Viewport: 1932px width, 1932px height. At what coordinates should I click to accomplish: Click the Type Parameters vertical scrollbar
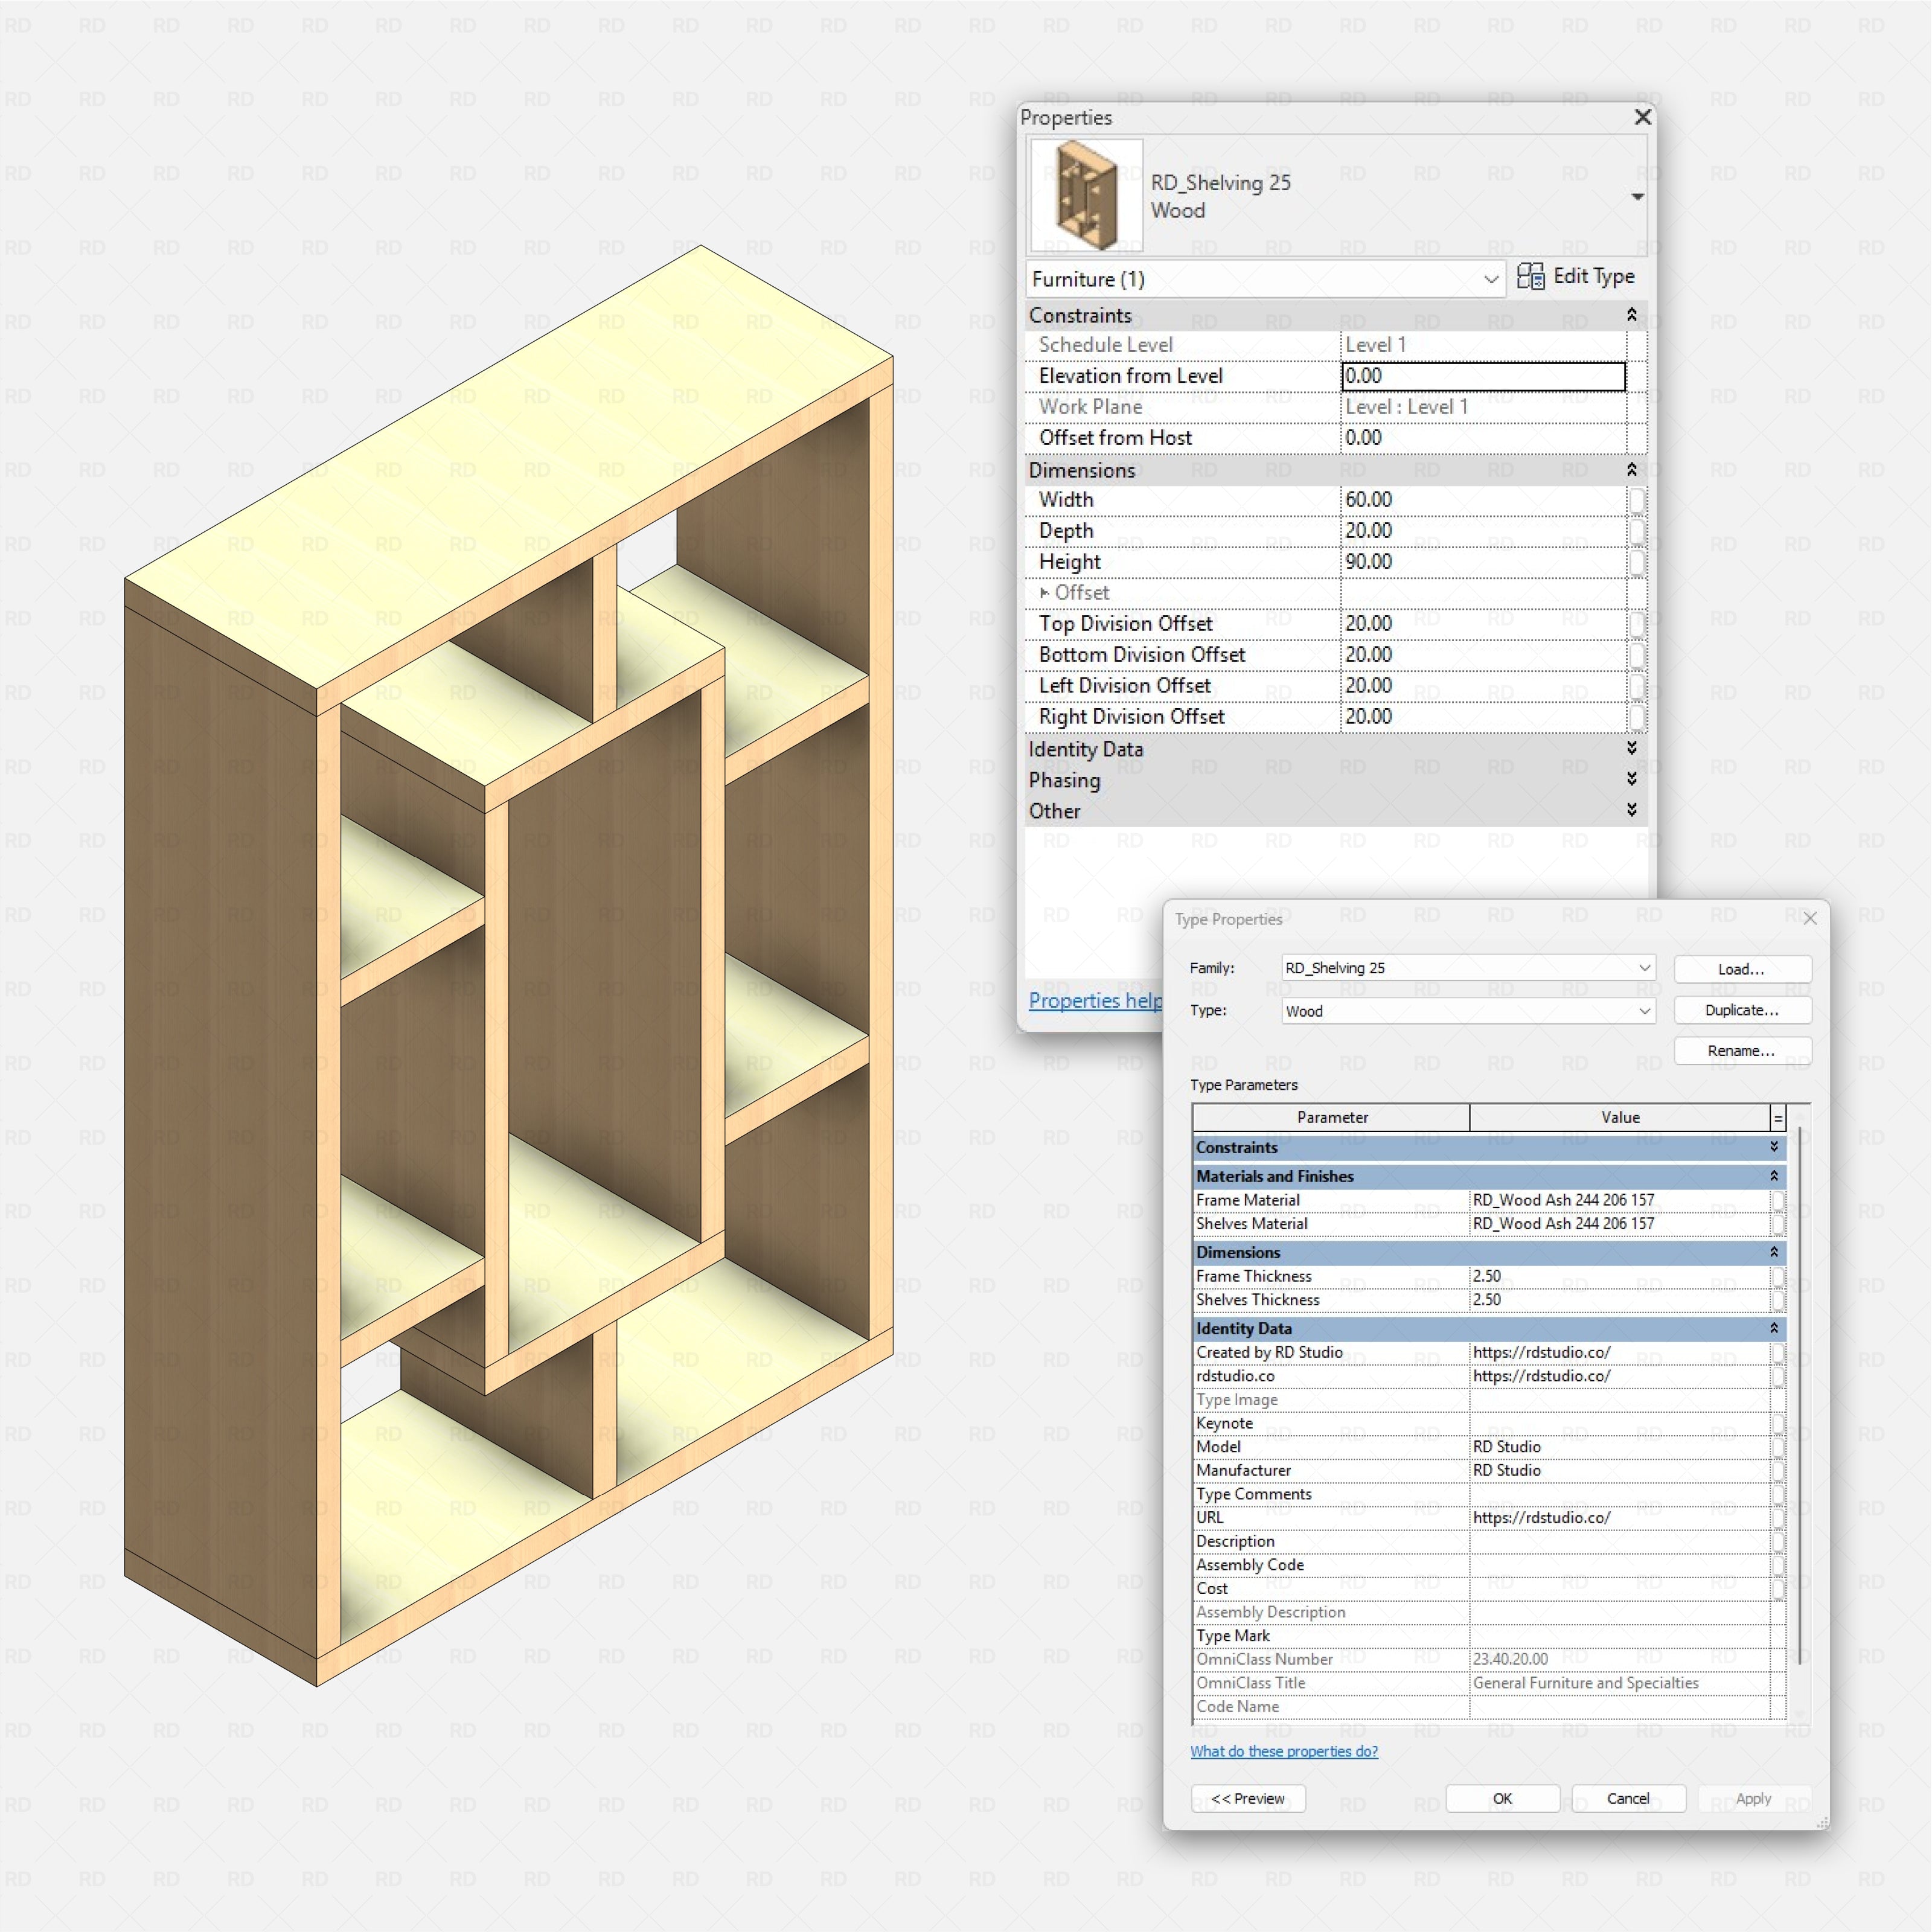click(1800, 1395)
